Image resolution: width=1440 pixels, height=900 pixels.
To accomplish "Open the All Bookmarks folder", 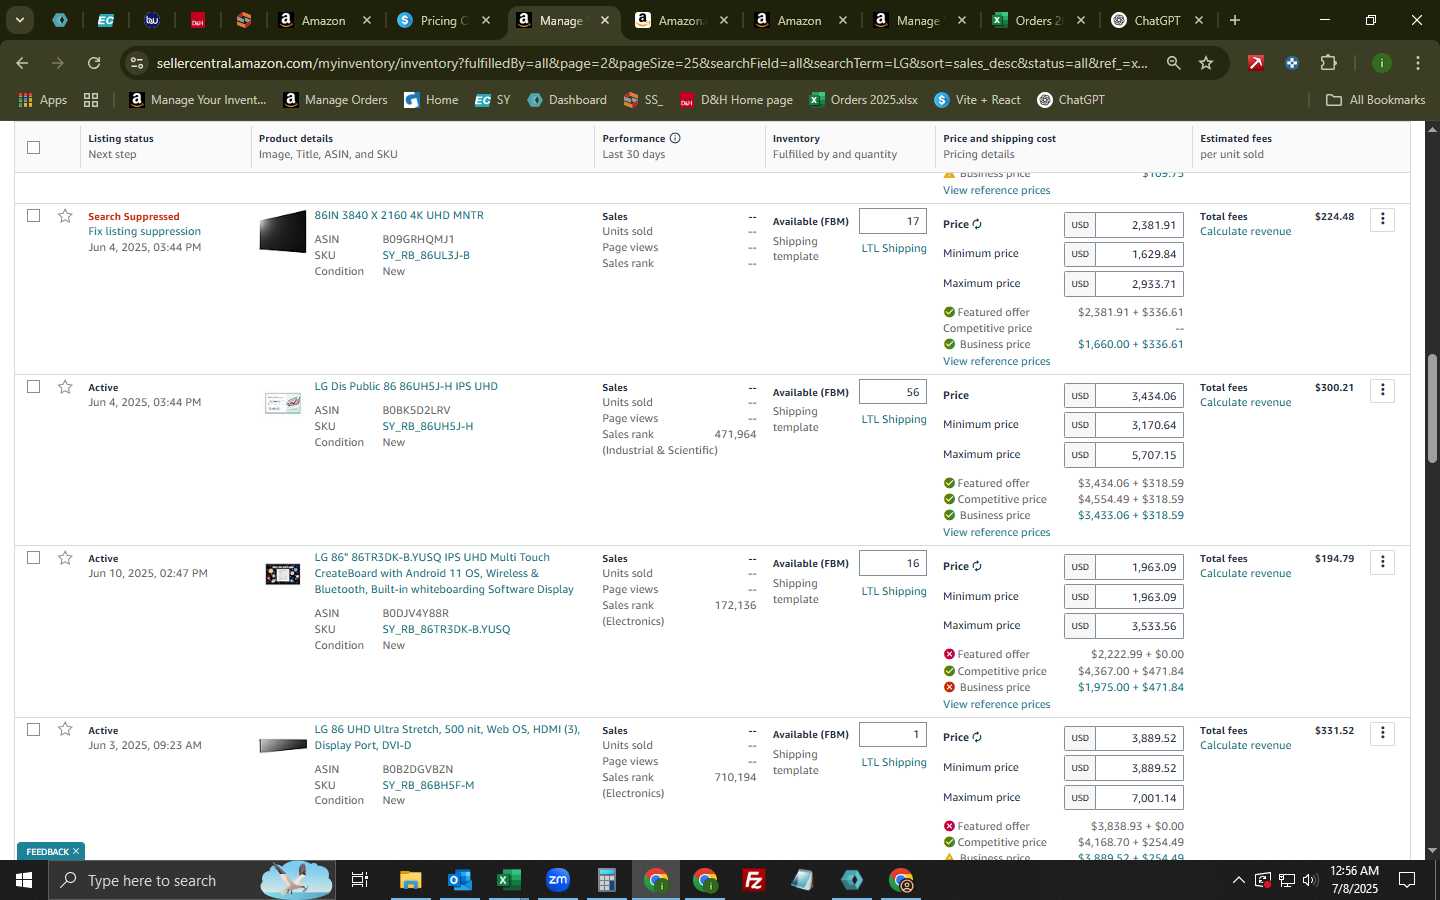I will click(1375, 100).
